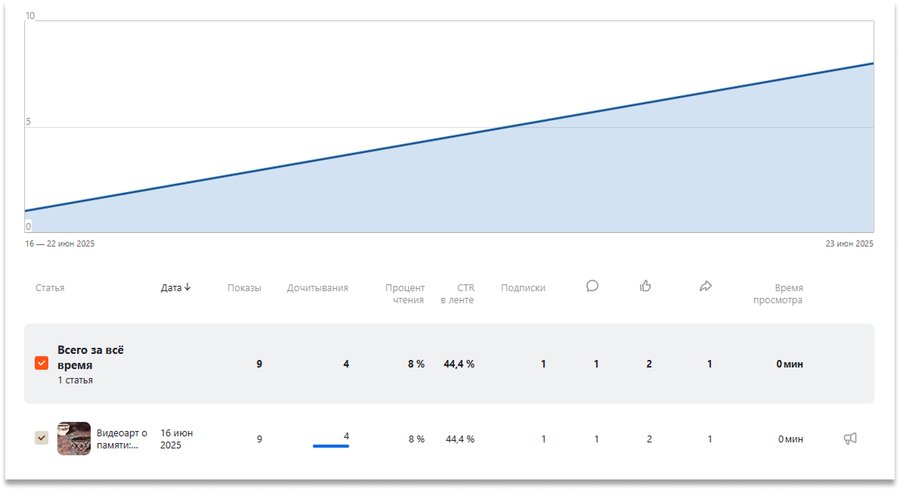Click the likes value 2 in article row
Image resolution: width=900 pixels, height=490 pixels.
pos(649,439)
